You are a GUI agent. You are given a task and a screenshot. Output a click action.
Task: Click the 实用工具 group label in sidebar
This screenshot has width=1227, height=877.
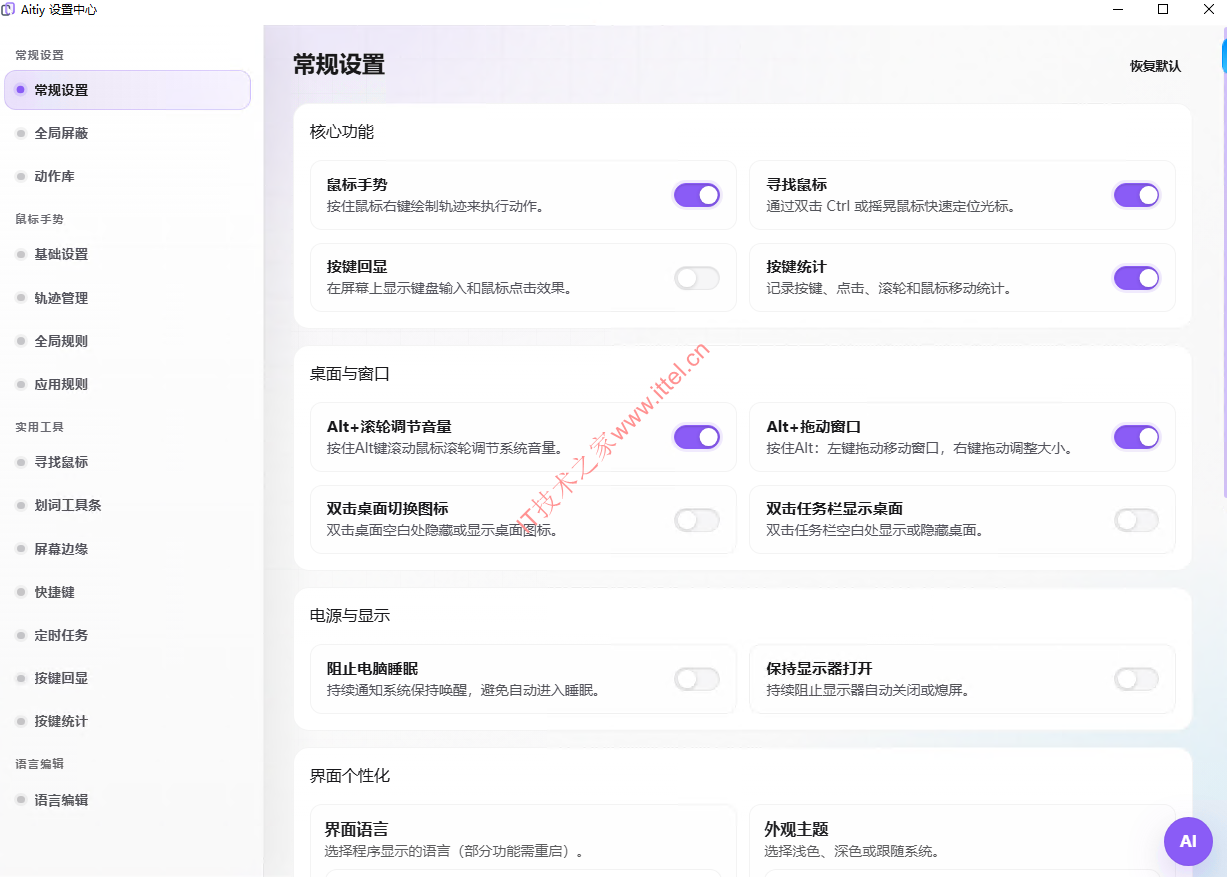(39, 427)
